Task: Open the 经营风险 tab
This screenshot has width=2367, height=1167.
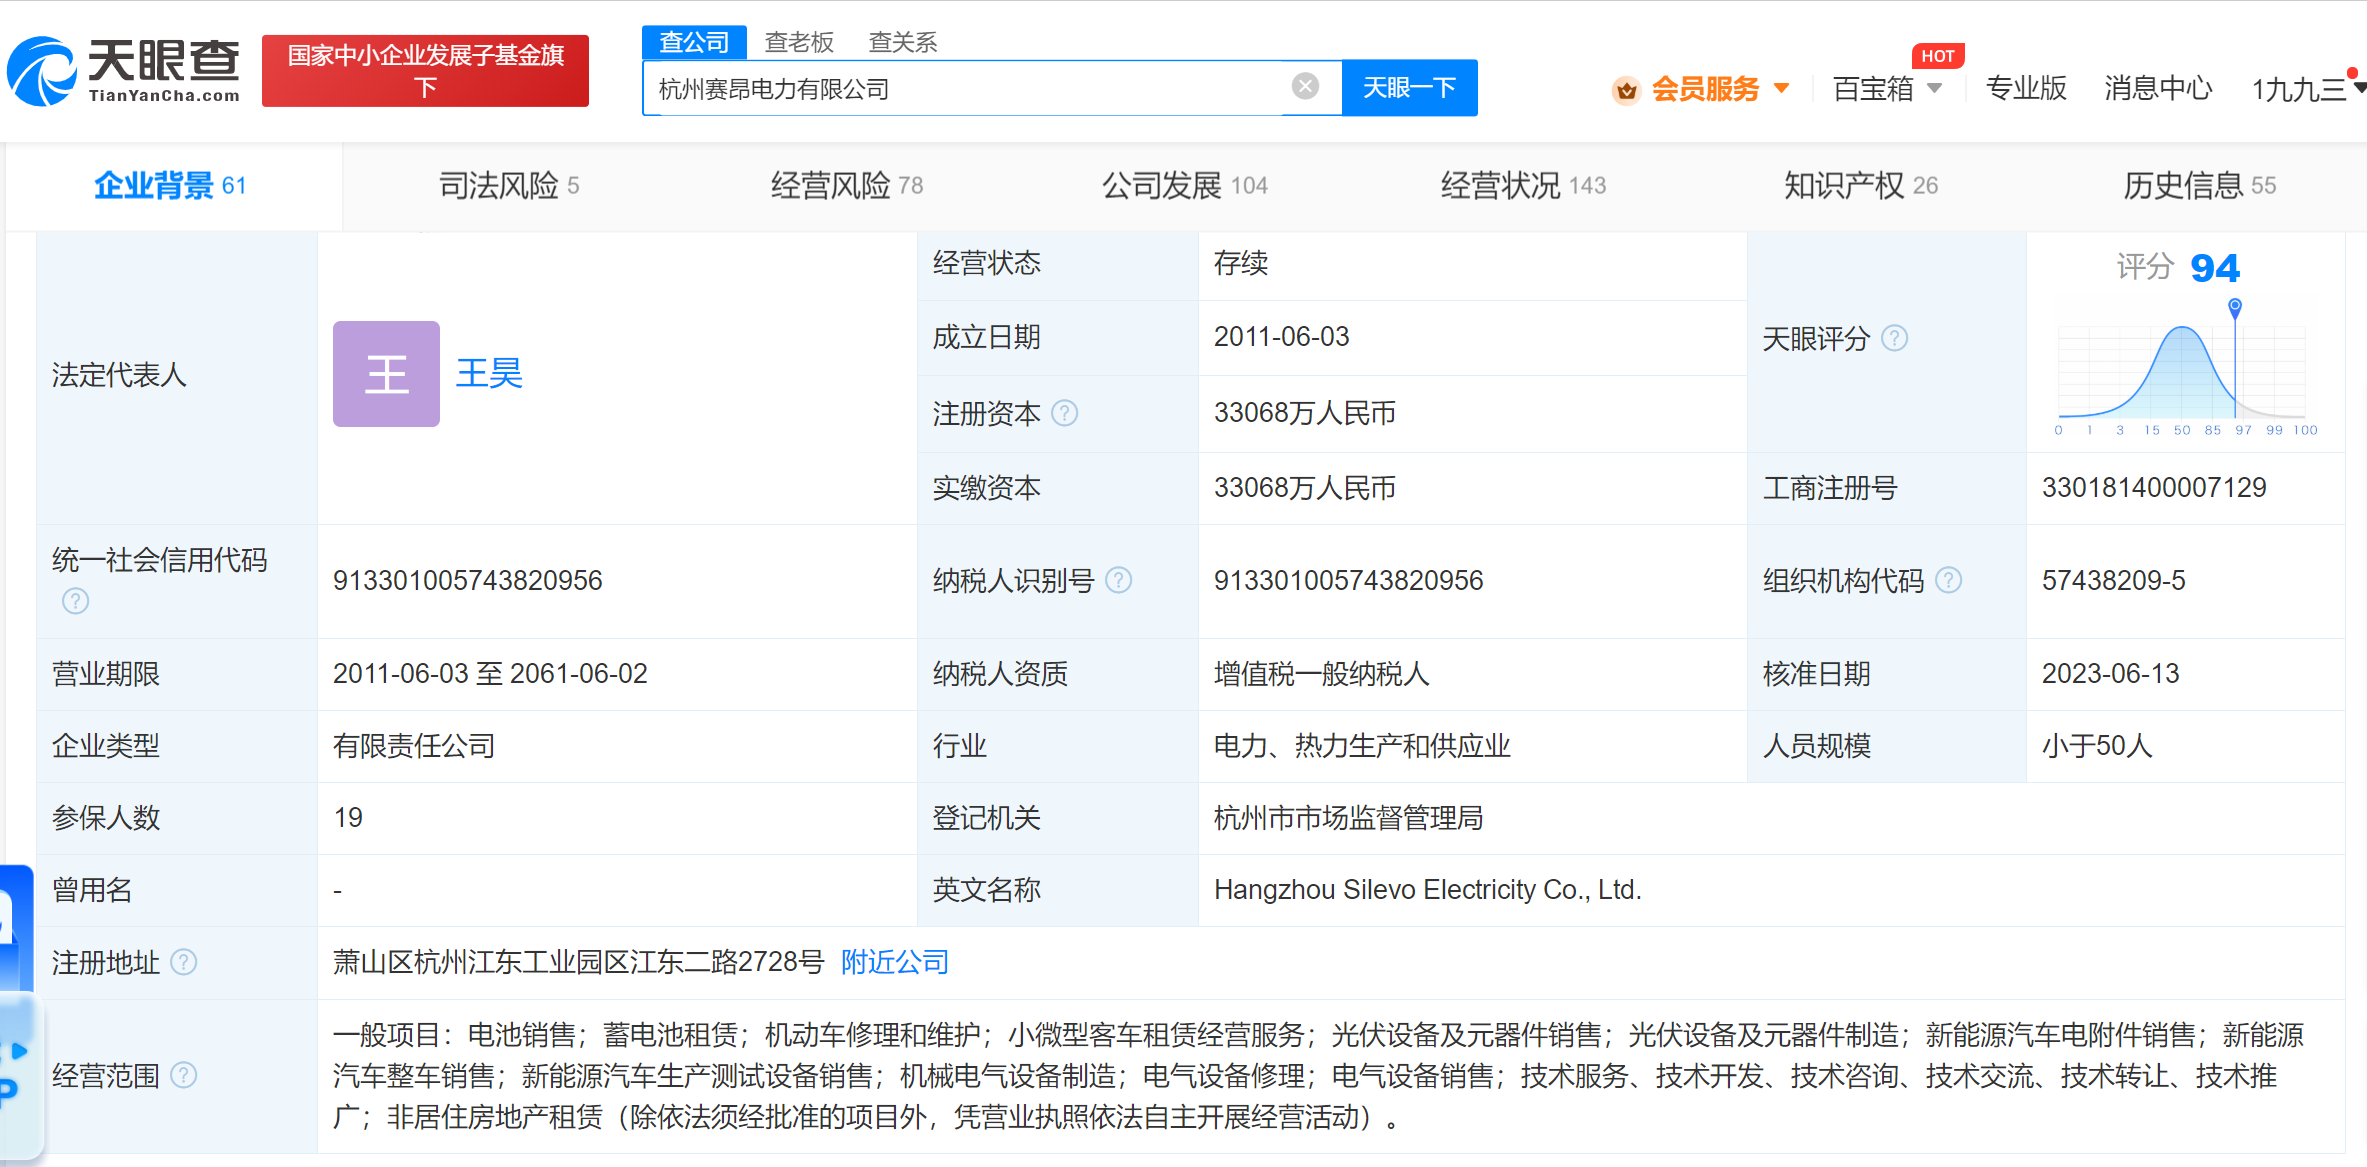Action: click(847, 185)
